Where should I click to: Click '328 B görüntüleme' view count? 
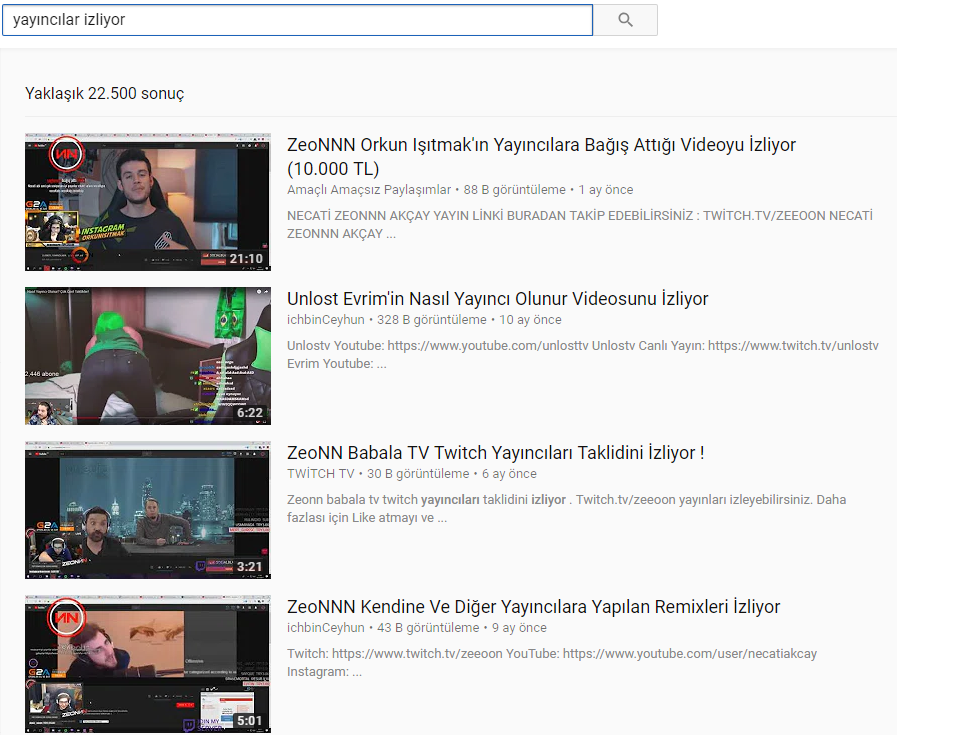point(432,320)
